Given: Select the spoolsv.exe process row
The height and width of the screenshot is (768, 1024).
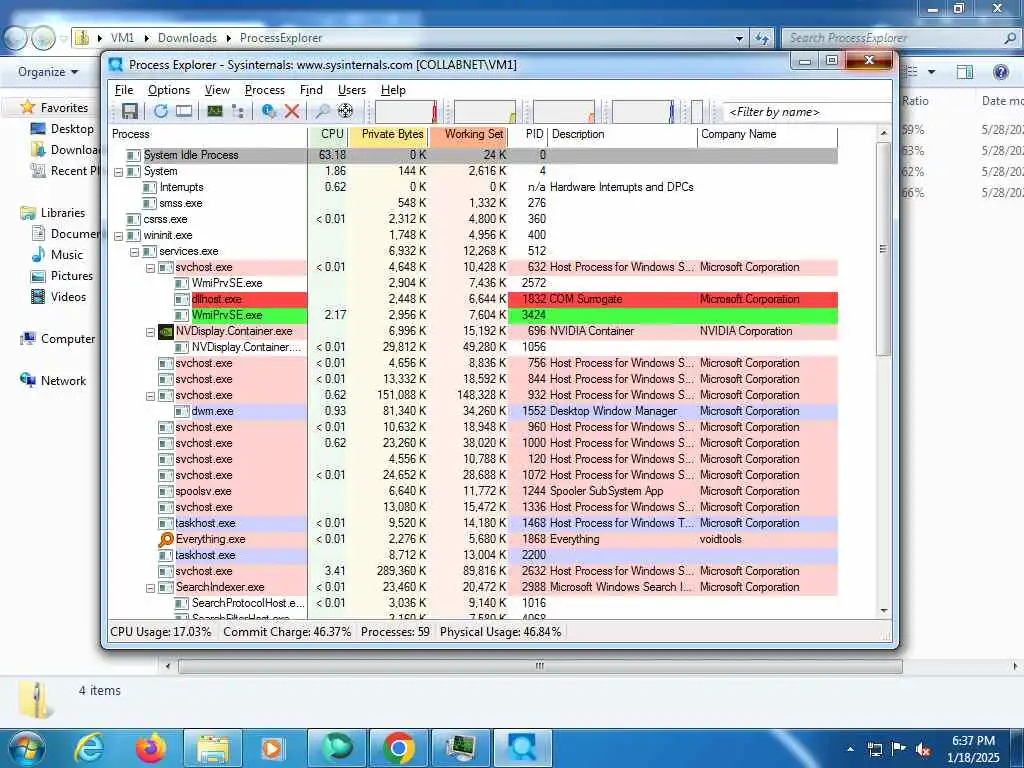Looking at the screenshot, I should (x=473, y=492).
